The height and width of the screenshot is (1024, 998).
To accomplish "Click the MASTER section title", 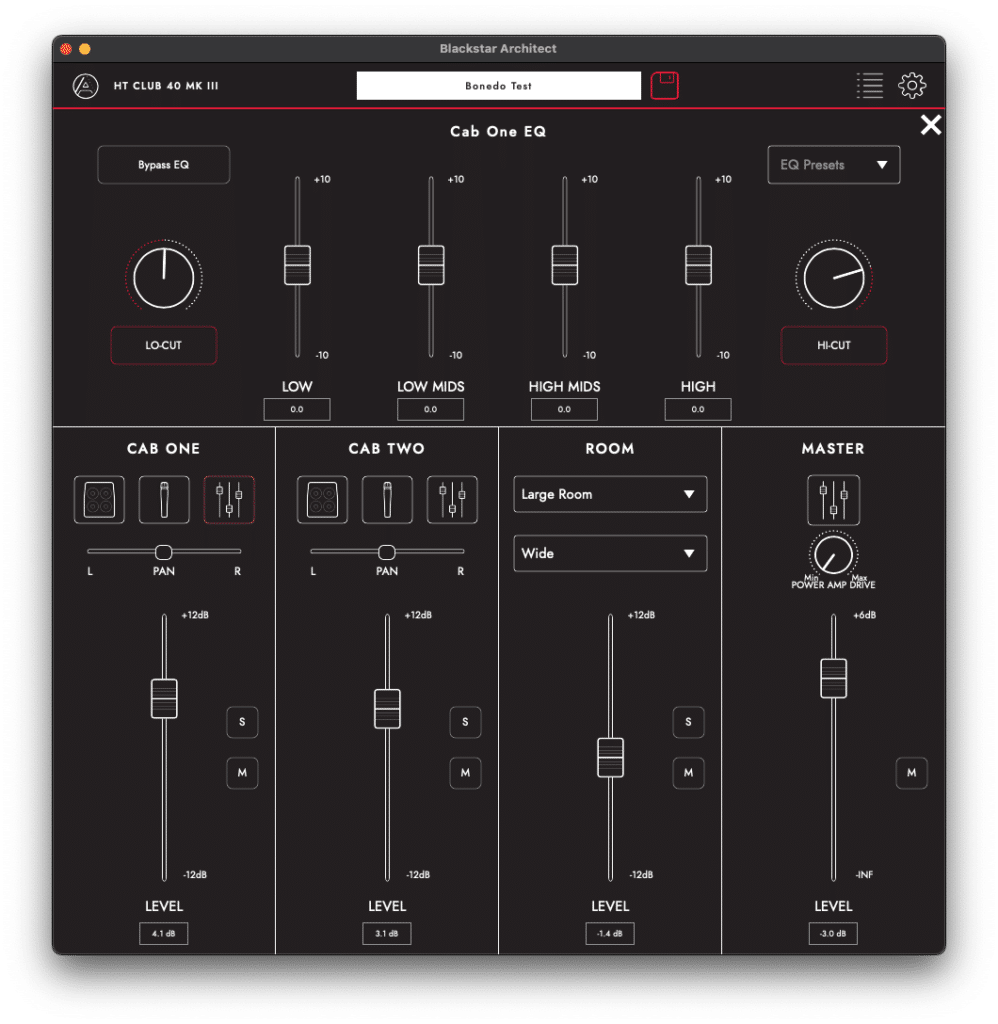I will 833,449.
